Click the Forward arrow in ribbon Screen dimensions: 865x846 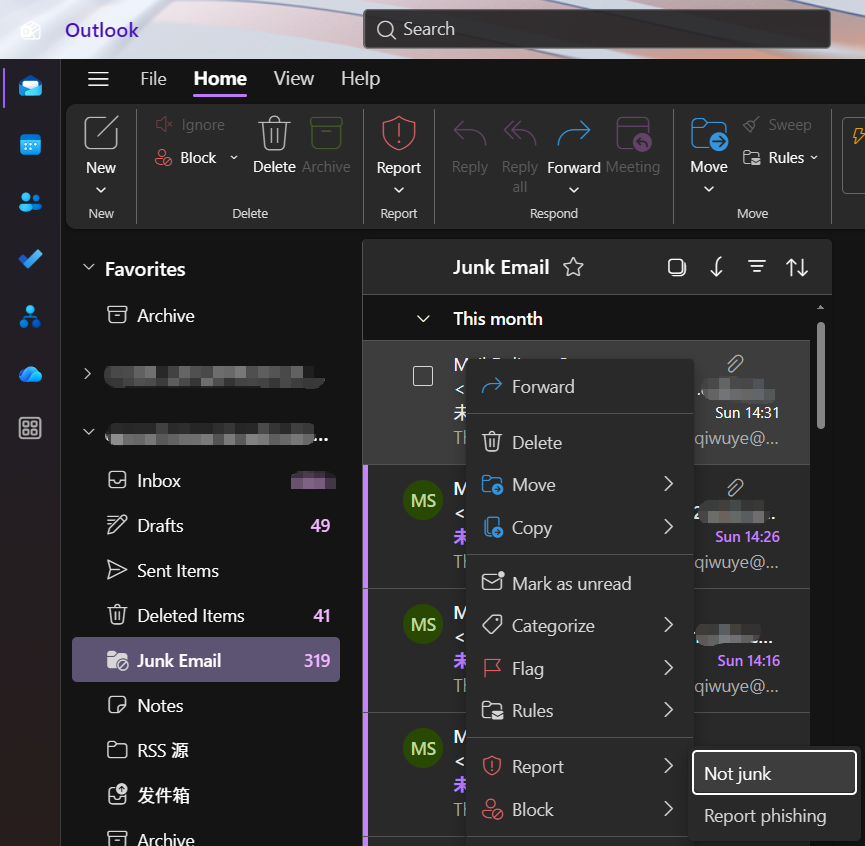tap(573, 144)
